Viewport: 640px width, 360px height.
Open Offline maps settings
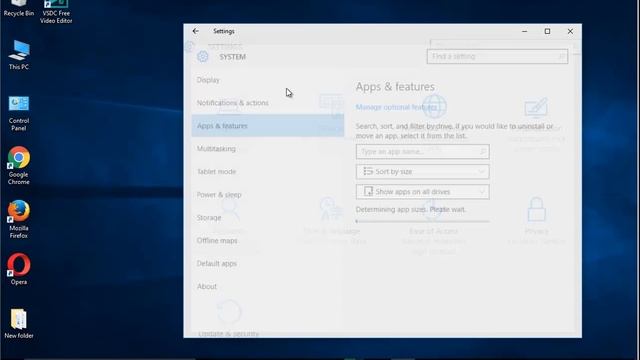coord(268,240)
